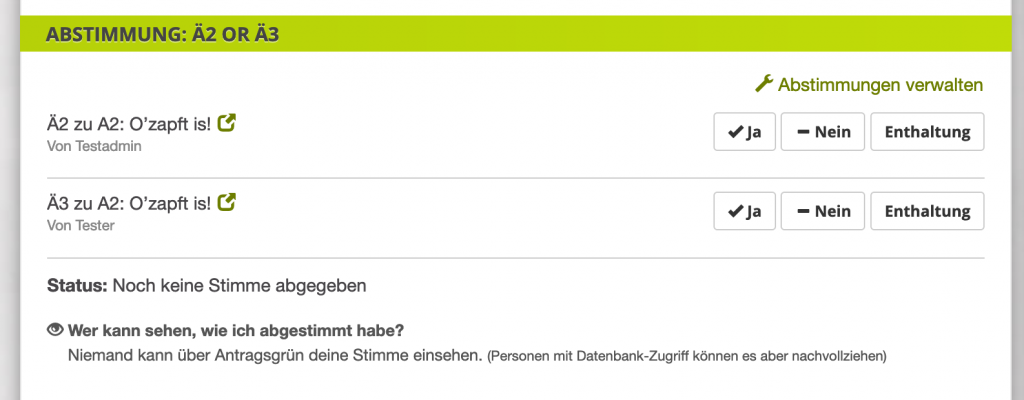The width and height of the screenshot is (1024, 400).
Task: Vote Ja for amendment Ä3
Action: (744, 211)
